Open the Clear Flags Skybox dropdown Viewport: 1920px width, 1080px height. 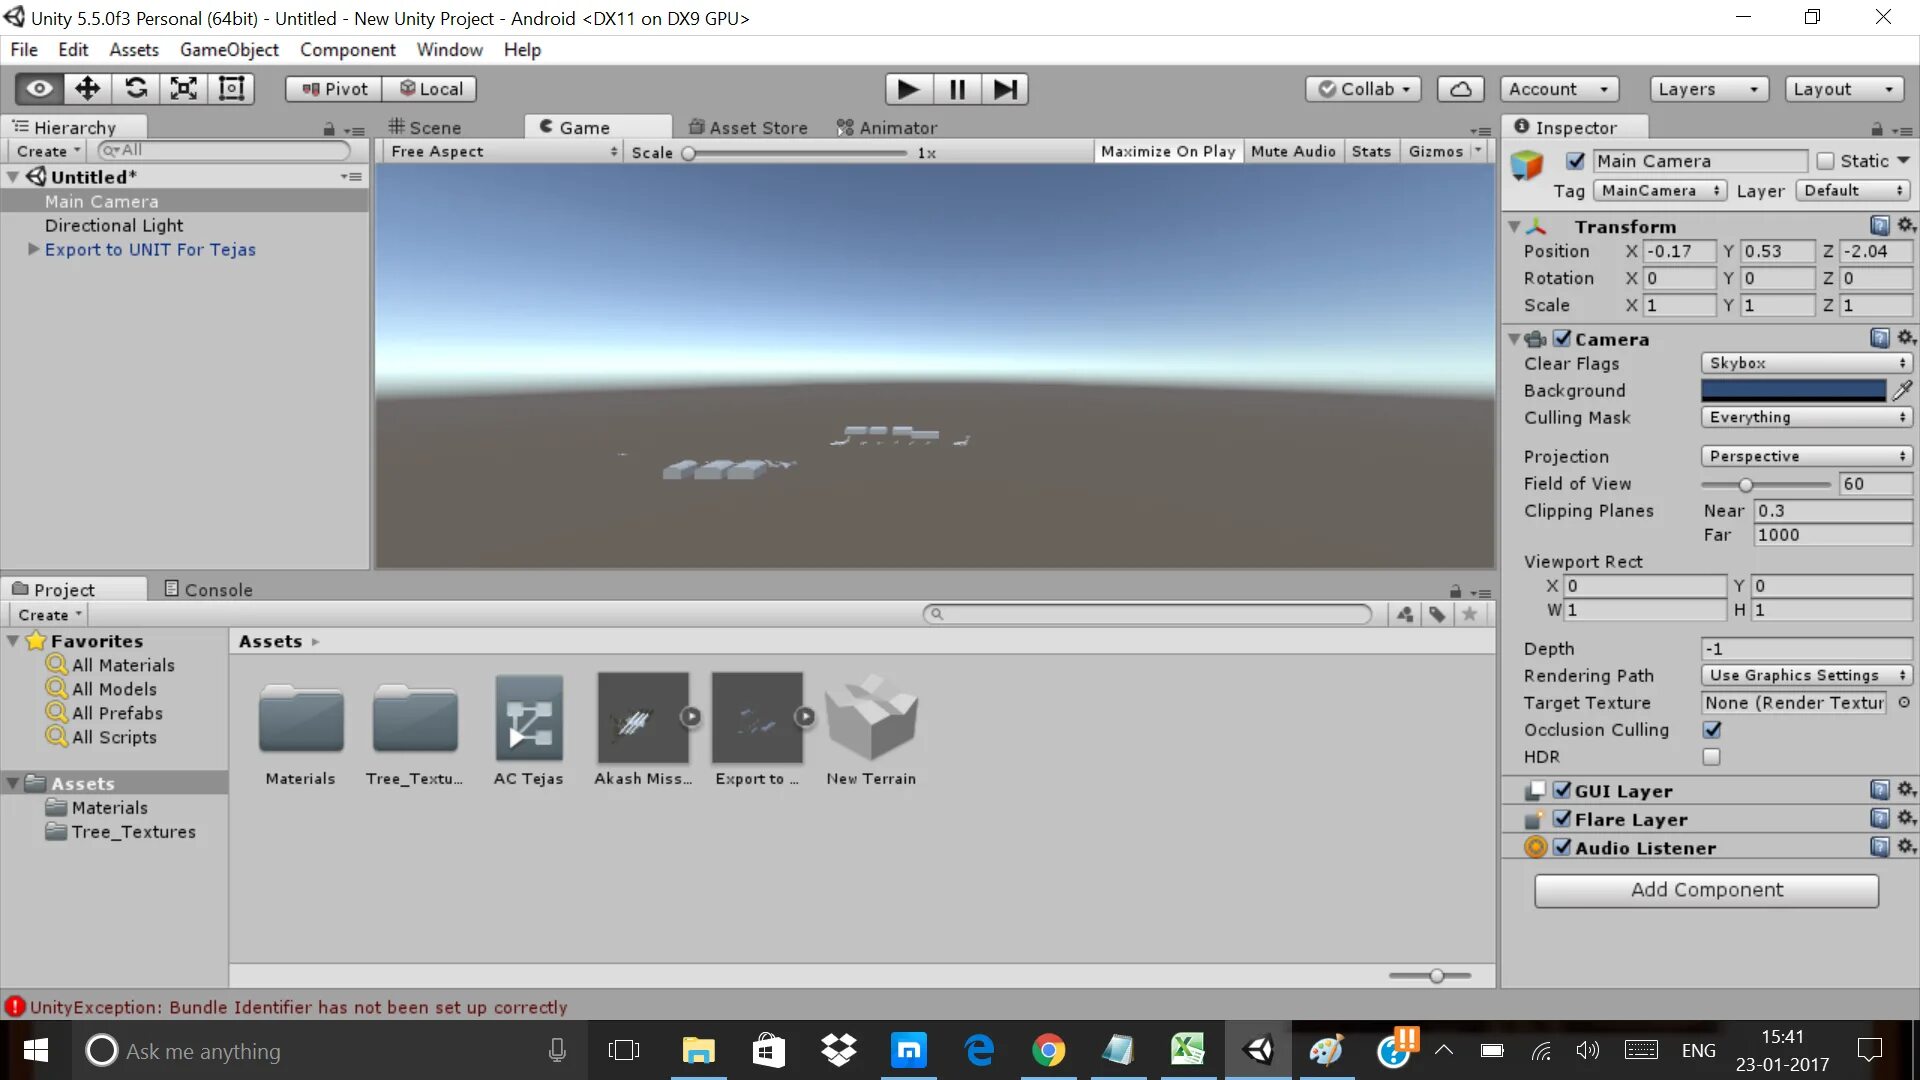pos(1806,363)
